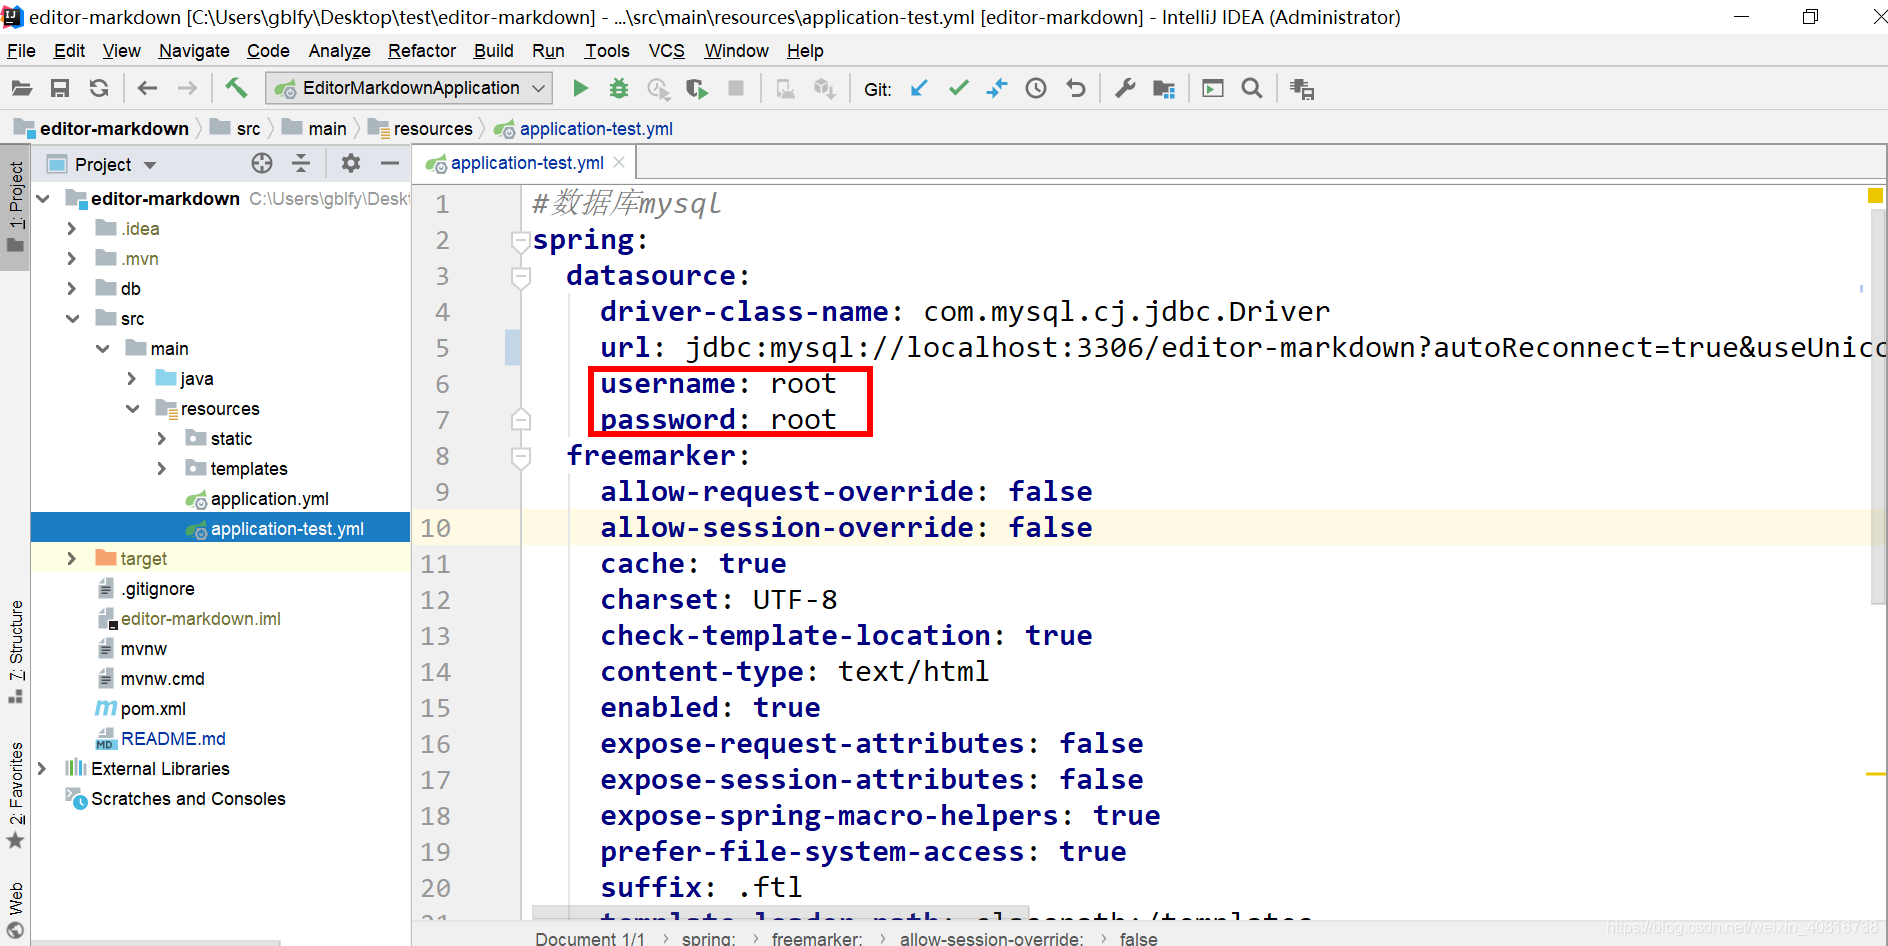
Task: Collapse the editor-markdown root node
Action: tap(43, 199)
